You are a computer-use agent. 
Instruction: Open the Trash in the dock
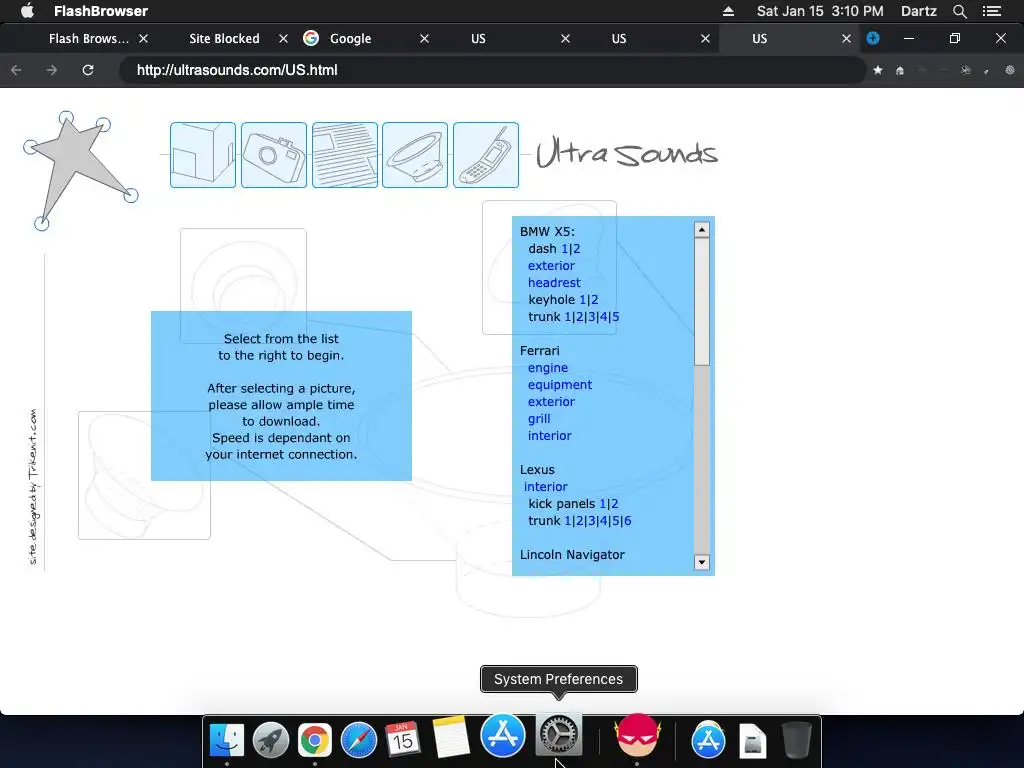coord(797,740)
